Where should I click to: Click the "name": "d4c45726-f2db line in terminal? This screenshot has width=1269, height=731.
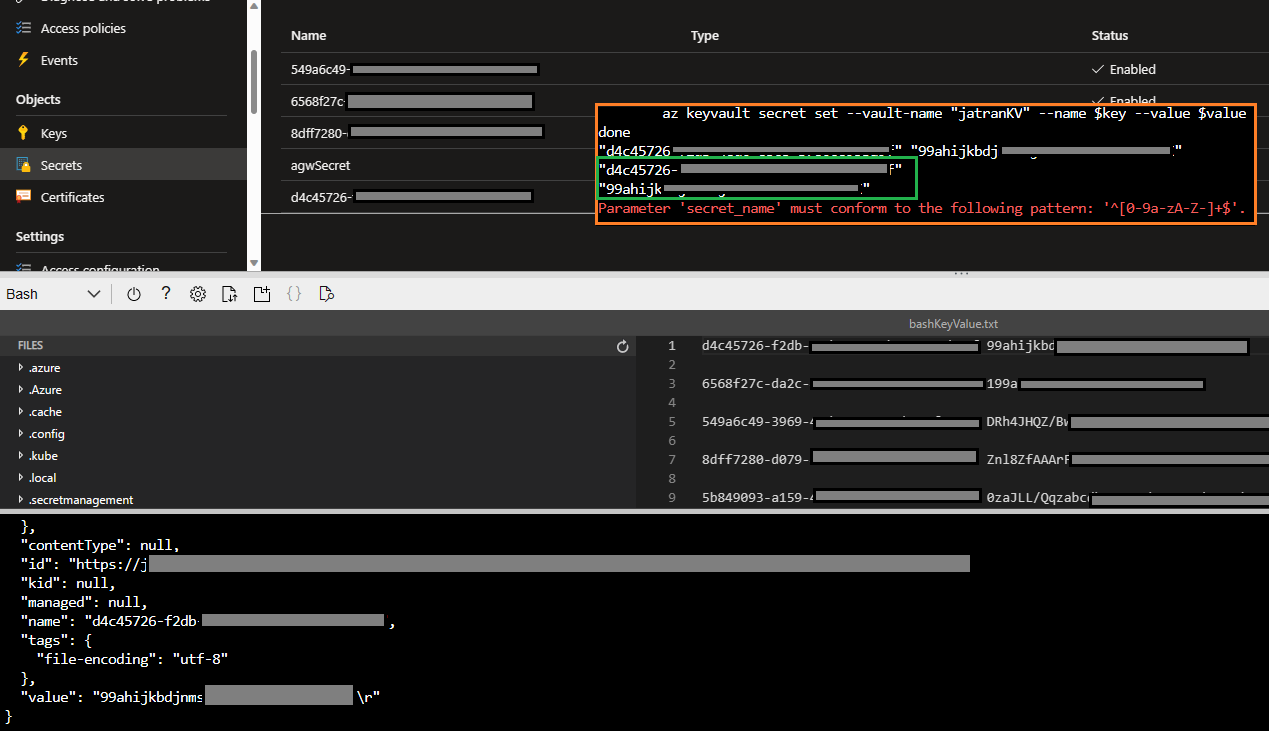(209, 621)
